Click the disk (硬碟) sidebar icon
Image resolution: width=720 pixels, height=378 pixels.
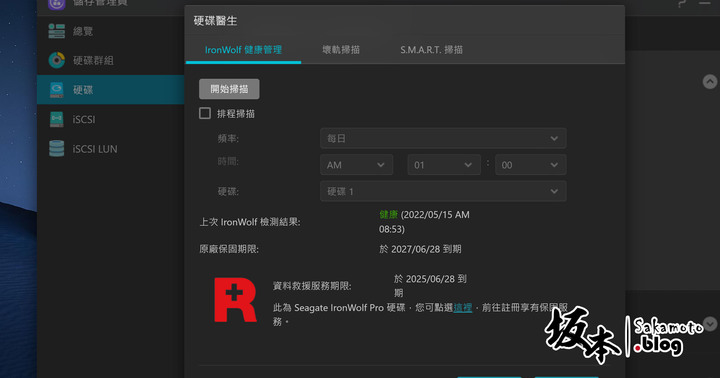[x=56, y=90]
